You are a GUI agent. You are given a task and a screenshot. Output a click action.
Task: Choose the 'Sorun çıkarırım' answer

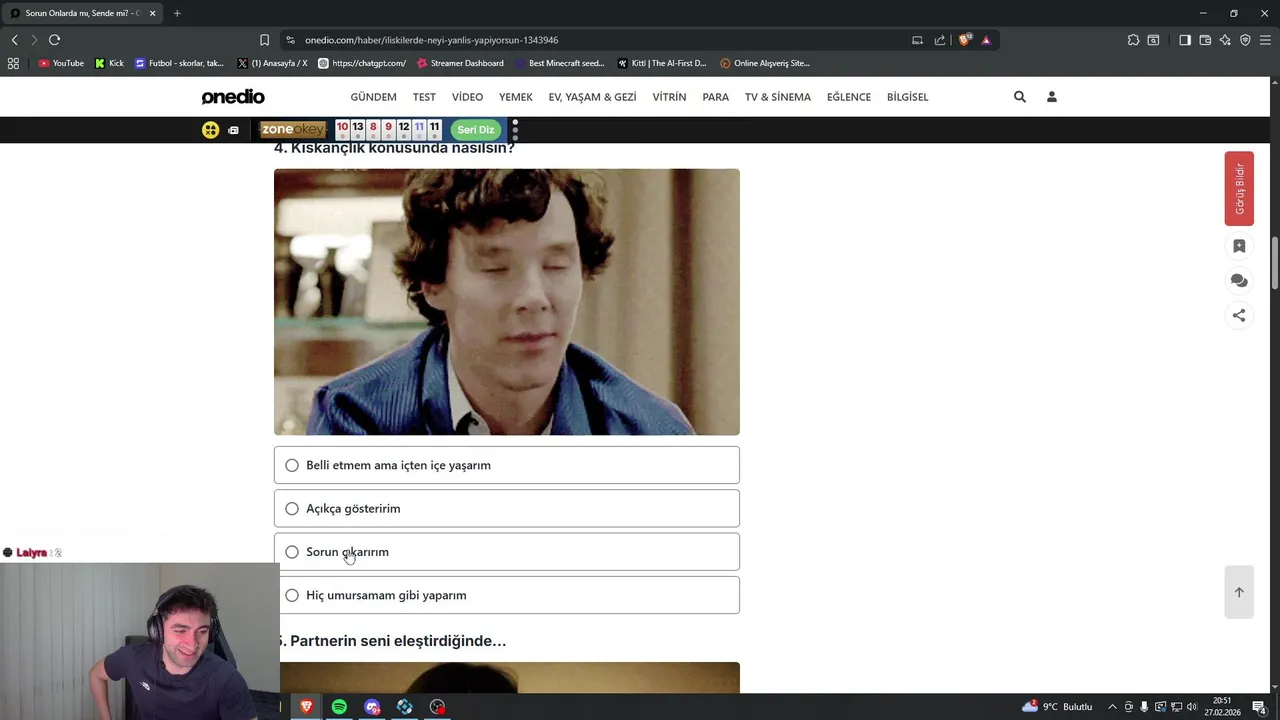[507, 551]
